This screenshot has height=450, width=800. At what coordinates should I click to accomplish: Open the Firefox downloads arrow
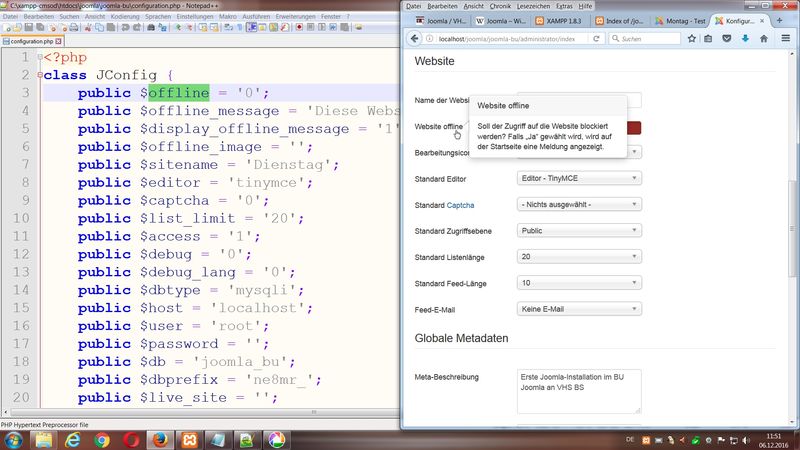click(x=744, y=39)
